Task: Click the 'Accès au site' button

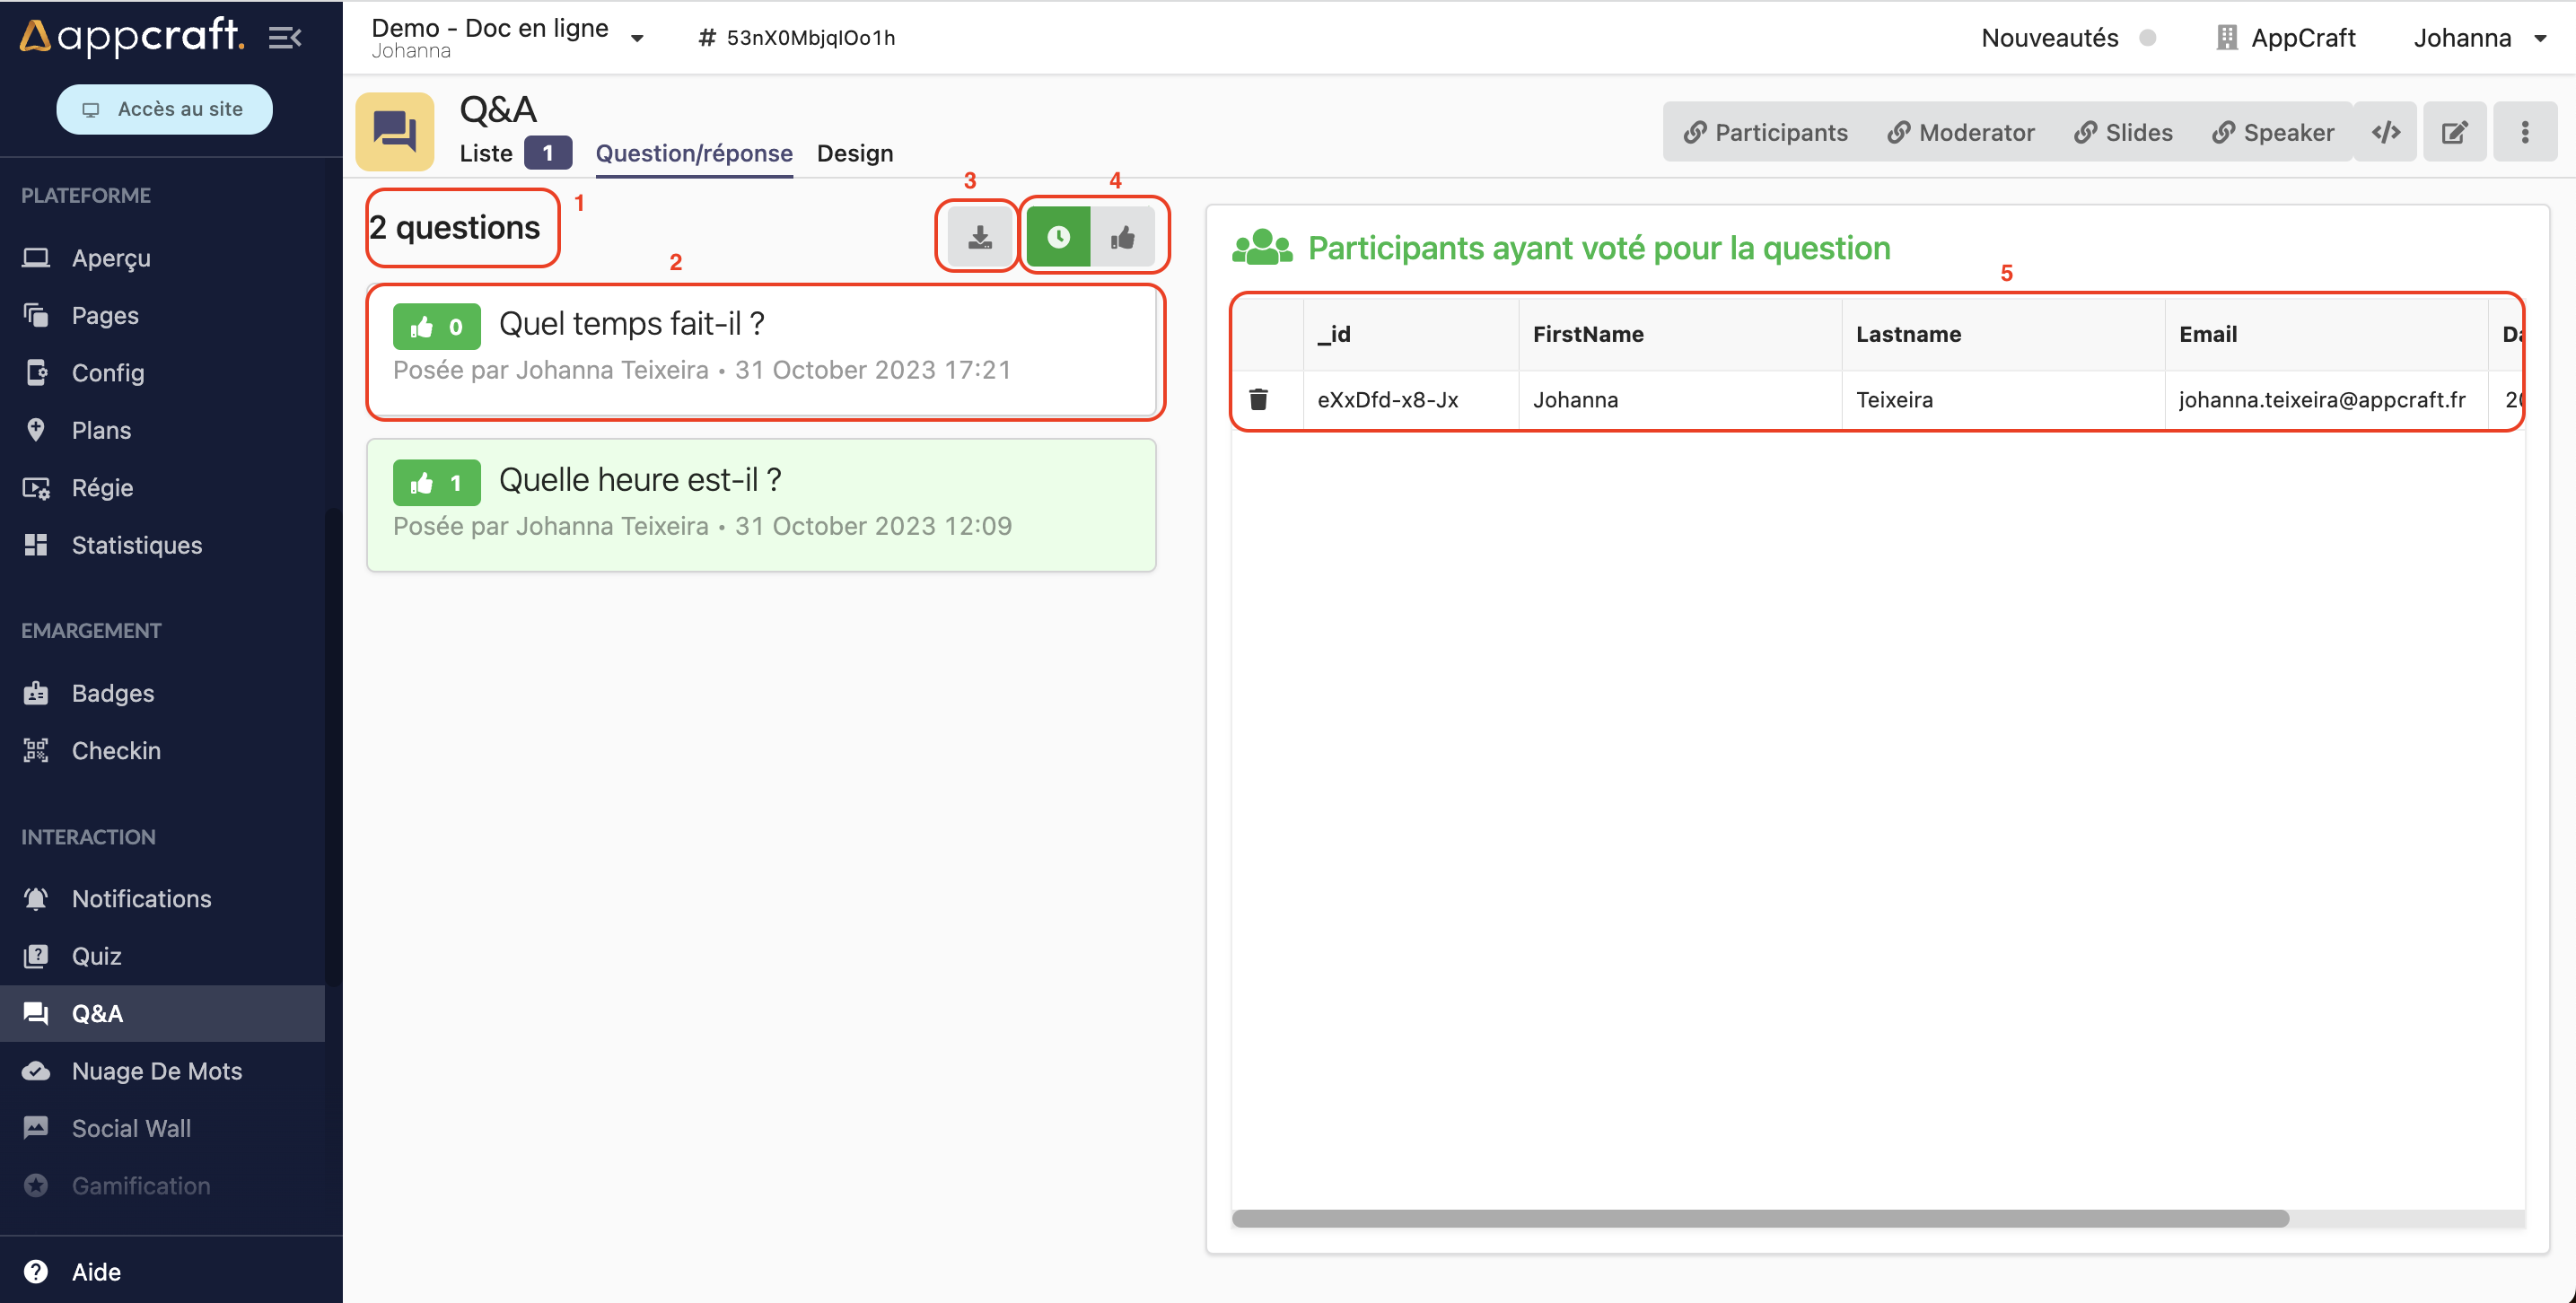Action: tap(164, 109)
